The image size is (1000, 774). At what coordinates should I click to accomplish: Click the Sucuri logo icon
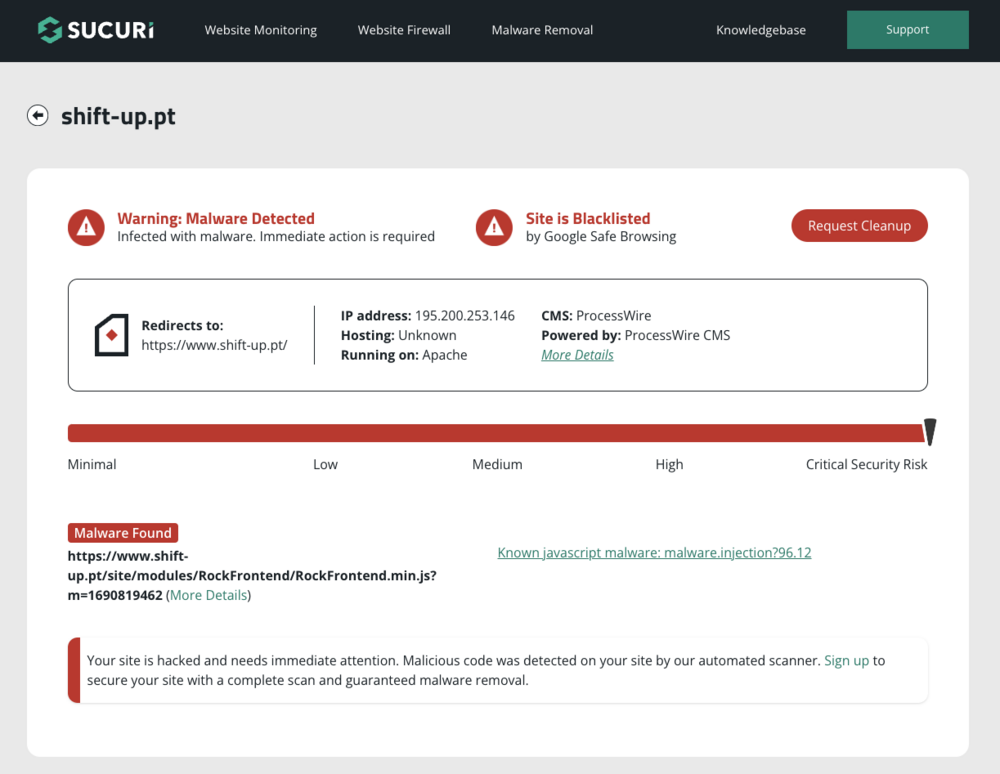coord(49,30)
